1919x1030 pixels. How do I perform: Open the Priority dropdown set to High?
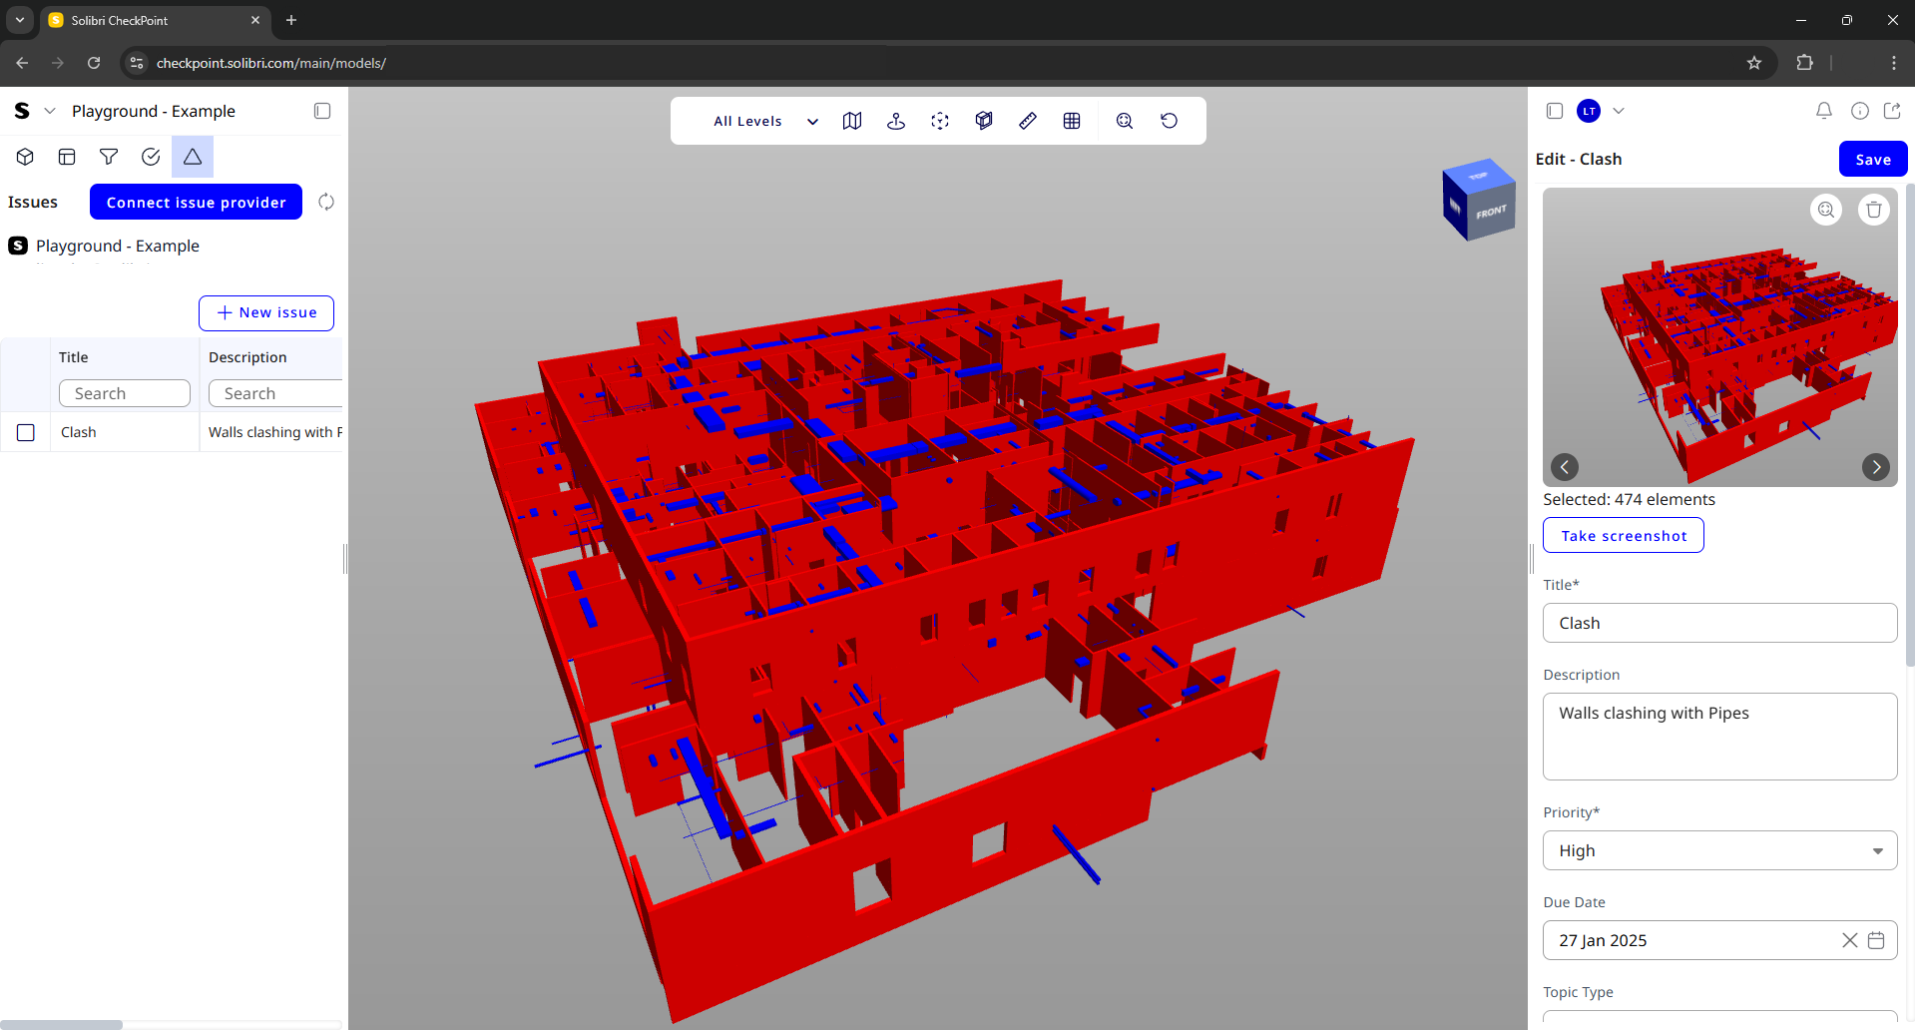coord(1718,851)
